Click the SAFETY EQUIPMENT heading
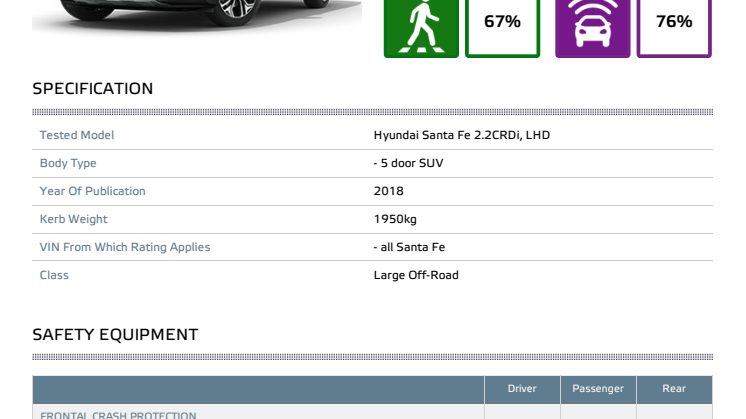 coord(115,335)
